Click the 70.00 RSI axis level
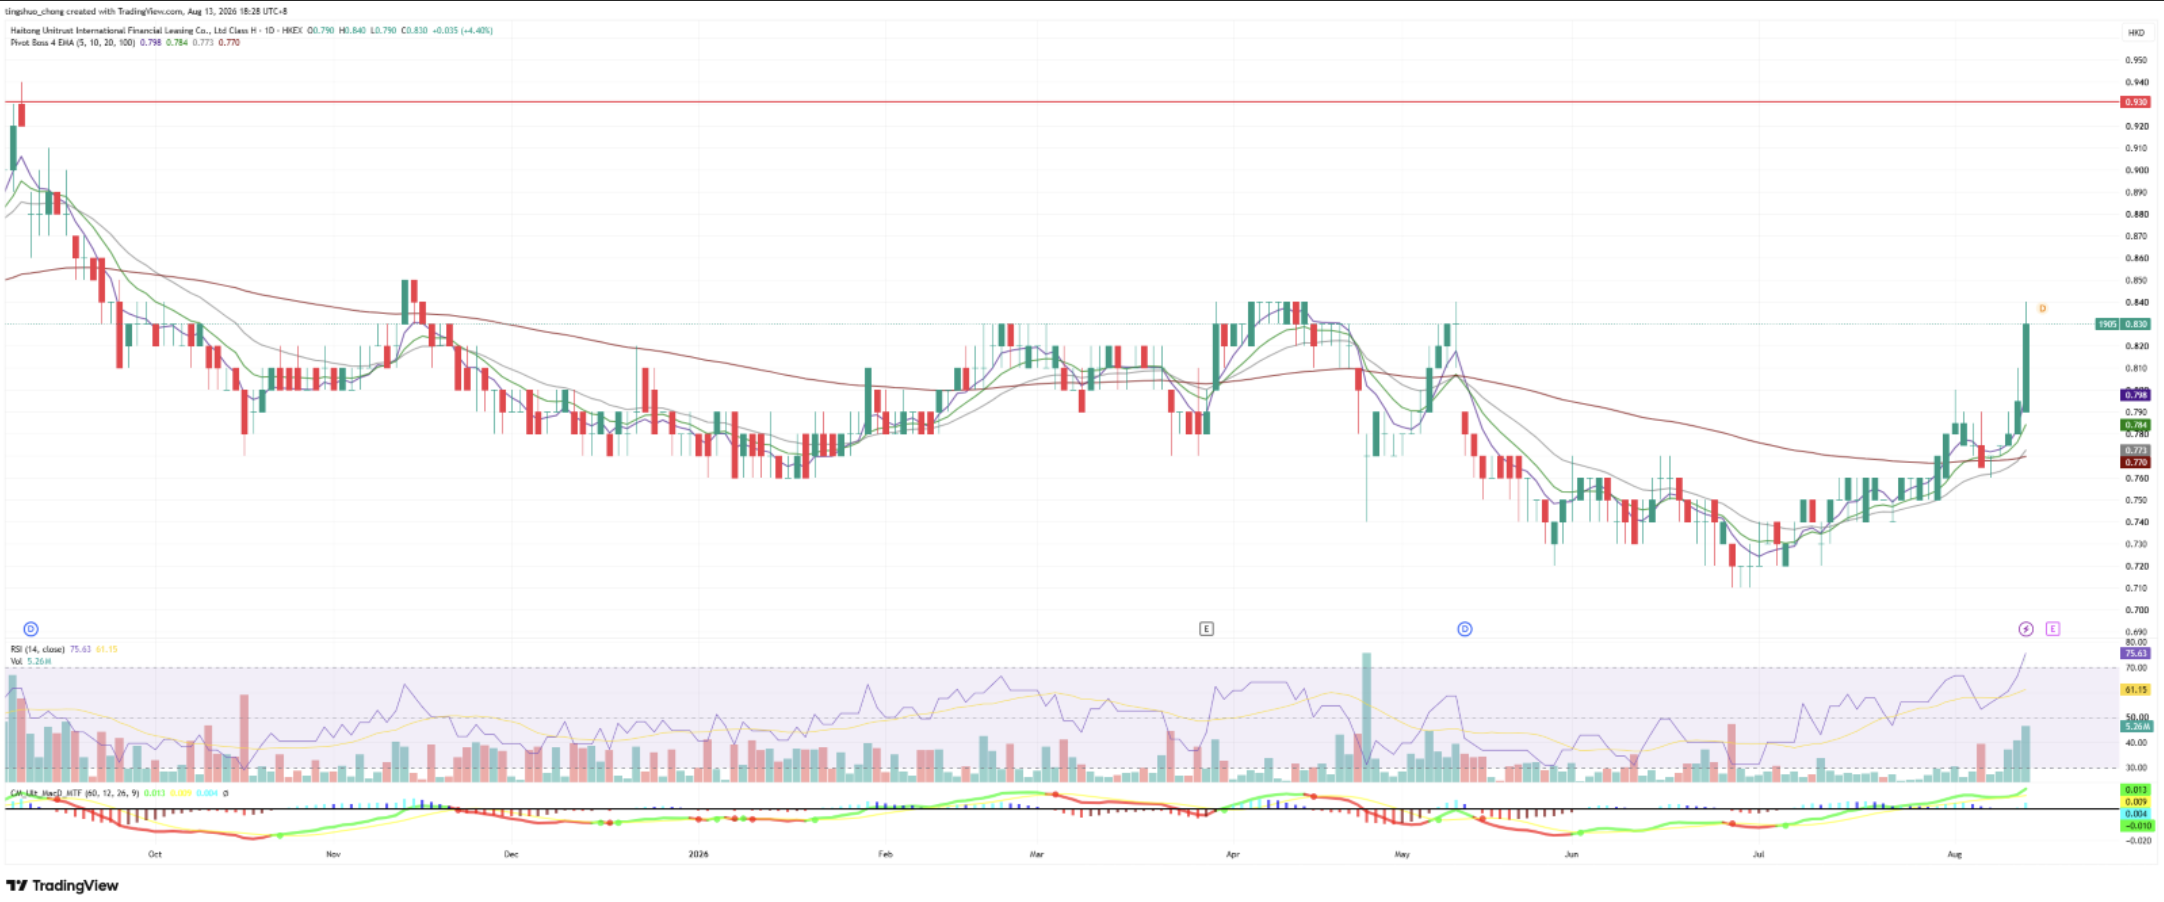The height and width of the screenshot is (902, 2164). coord(2136,667)
